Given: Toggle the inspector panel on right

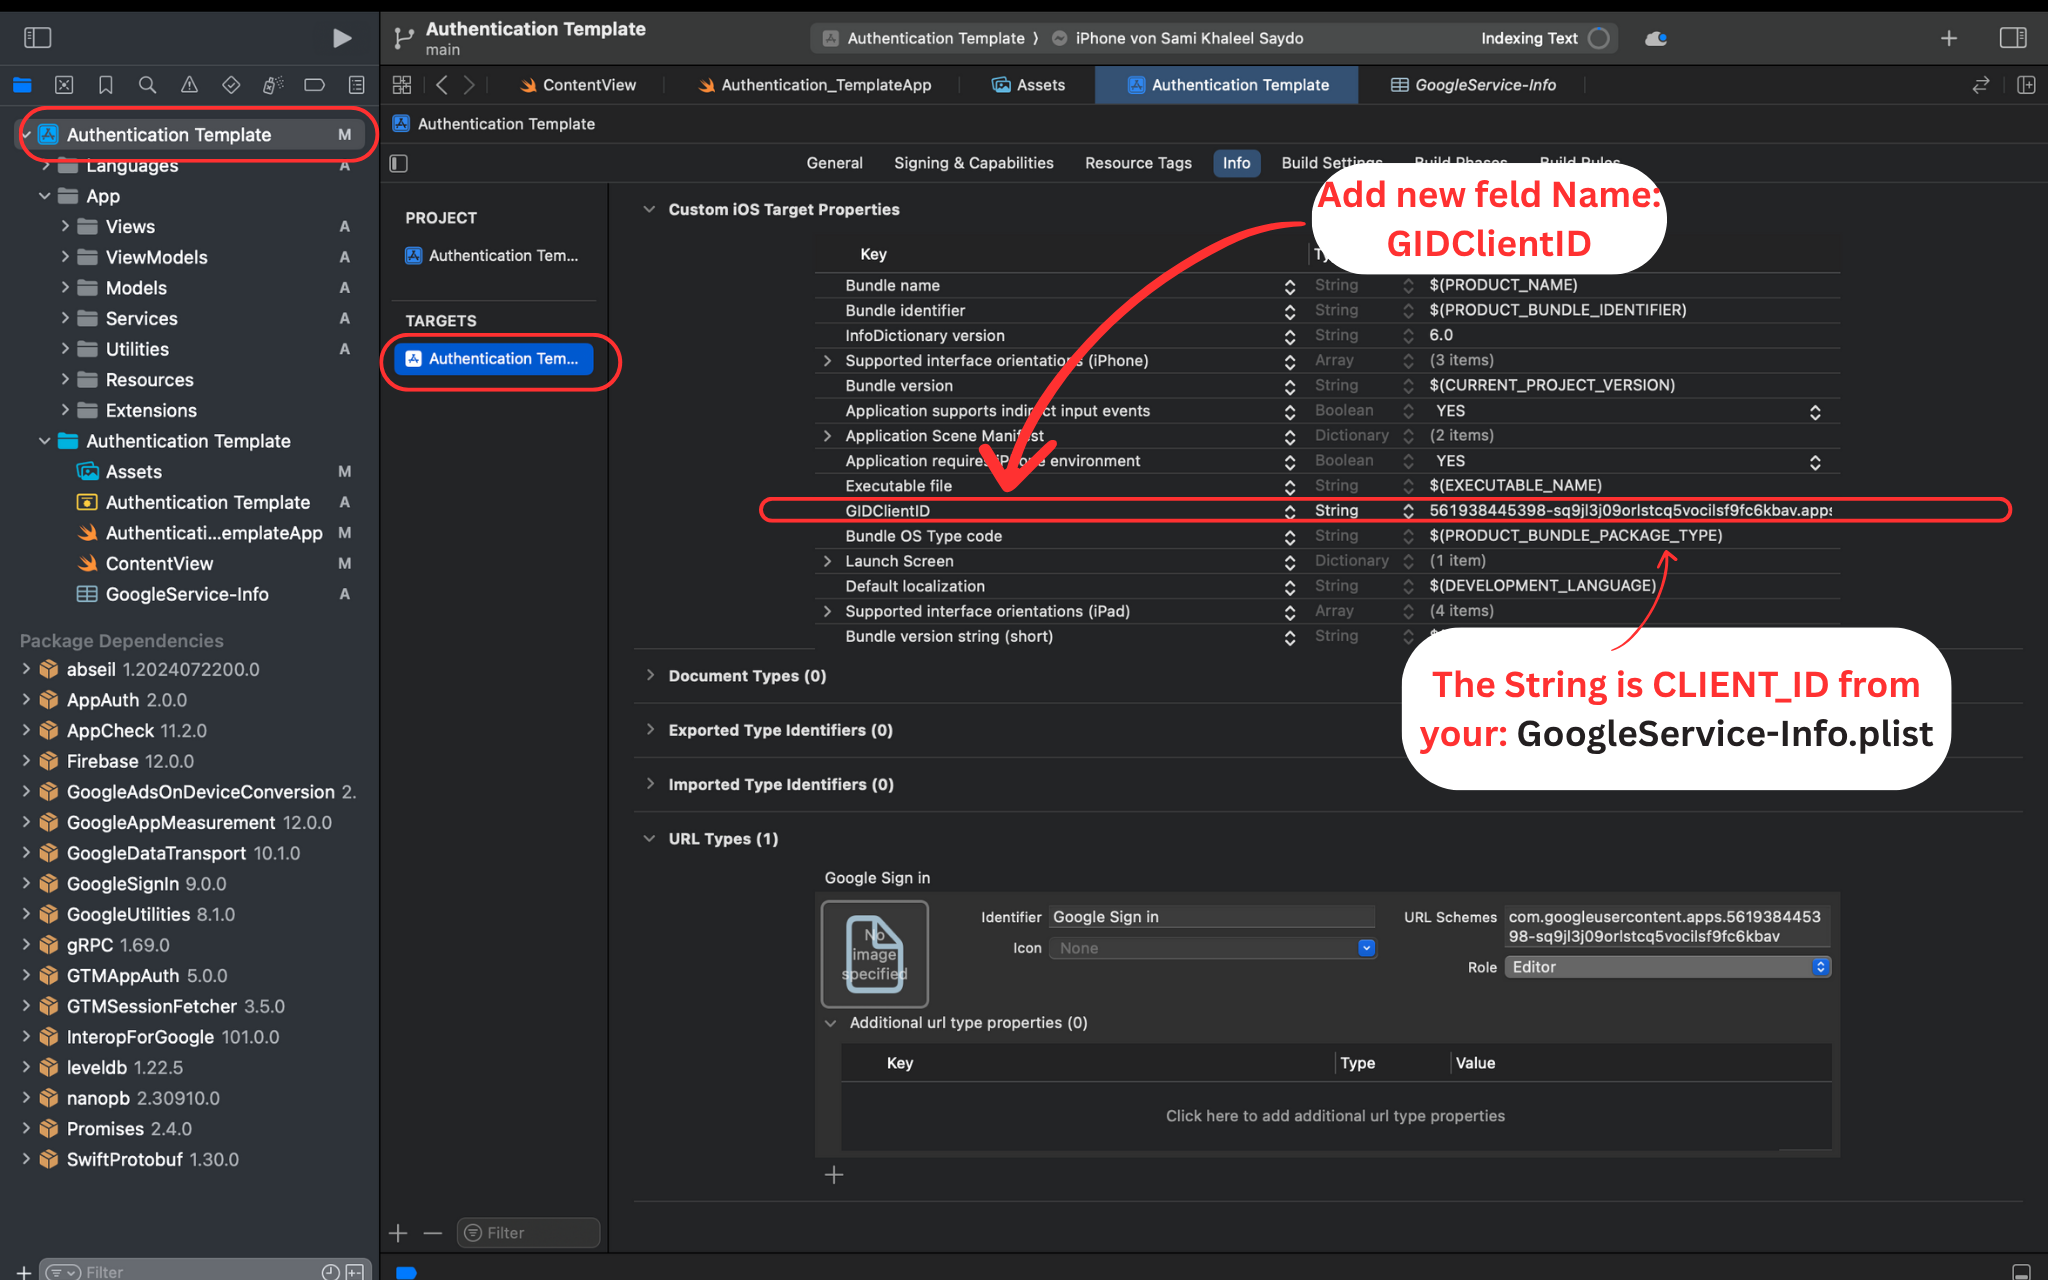Looking at the screenshot, I should click(2012, 38).
